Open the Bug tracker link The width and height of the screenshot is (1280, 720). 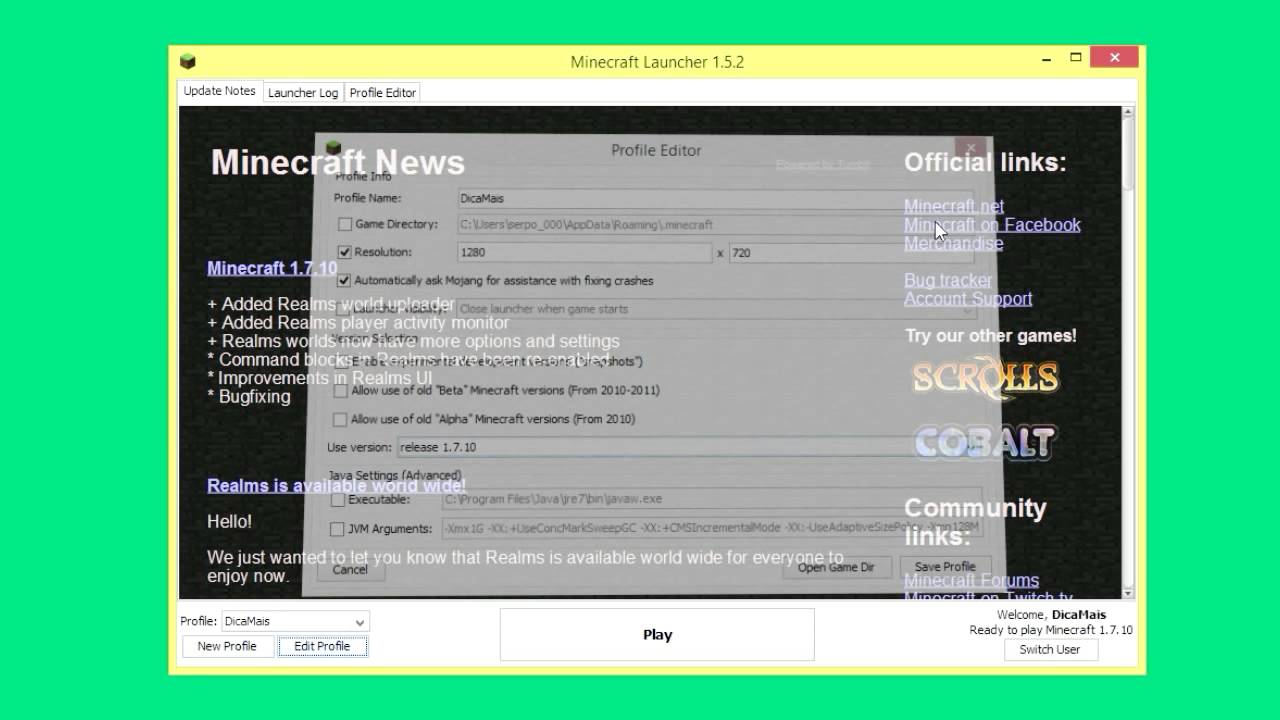click(x=948, y=280)
